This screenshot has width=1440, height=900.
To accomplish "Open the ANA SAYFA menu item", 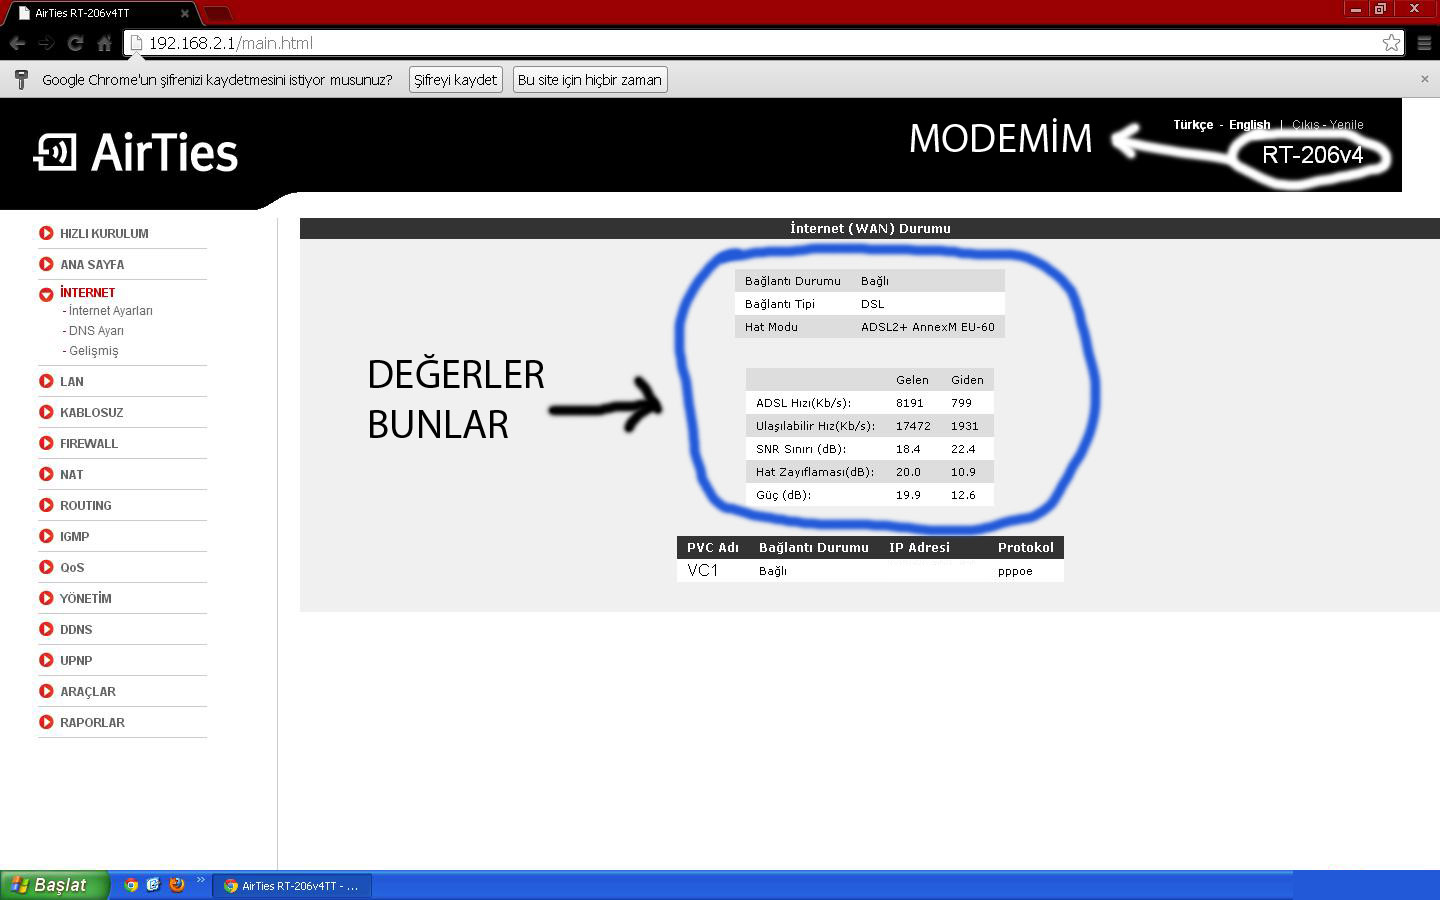I will [x=92, y=264].
